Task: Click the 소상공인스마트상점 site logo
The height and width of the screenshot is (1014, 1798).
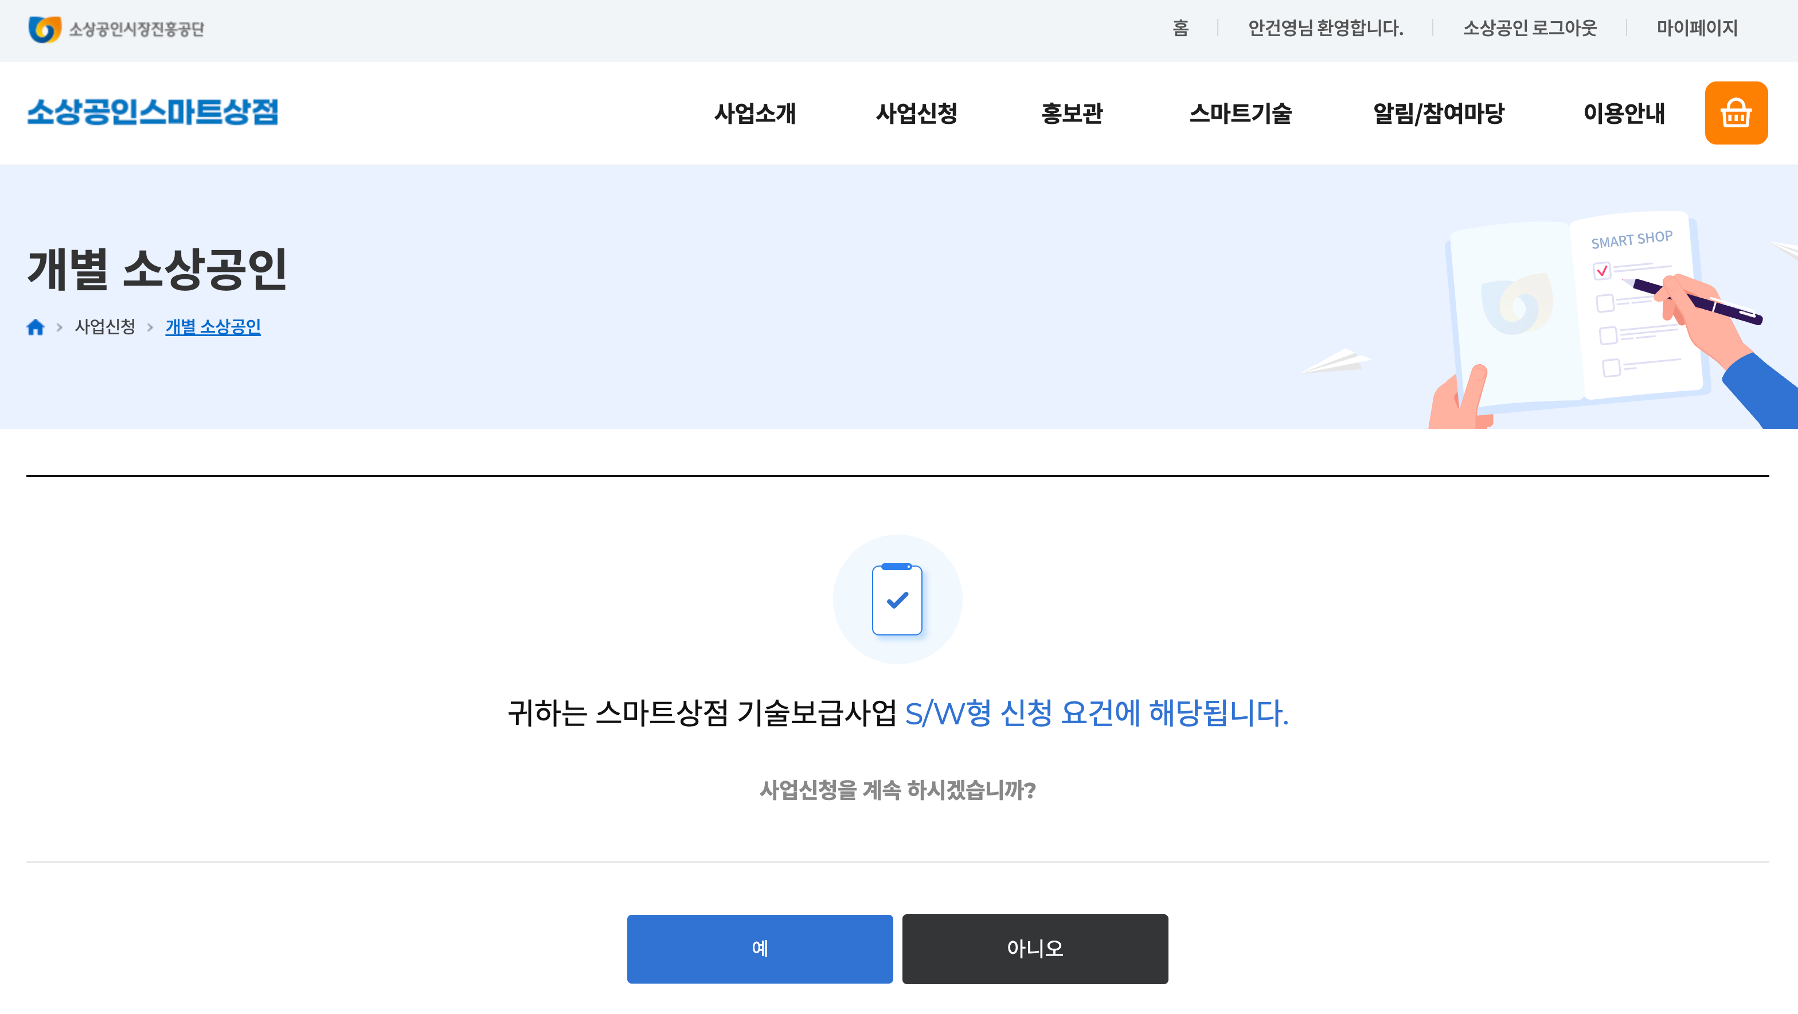Action: pyautogui.click(x=152, y=112)
